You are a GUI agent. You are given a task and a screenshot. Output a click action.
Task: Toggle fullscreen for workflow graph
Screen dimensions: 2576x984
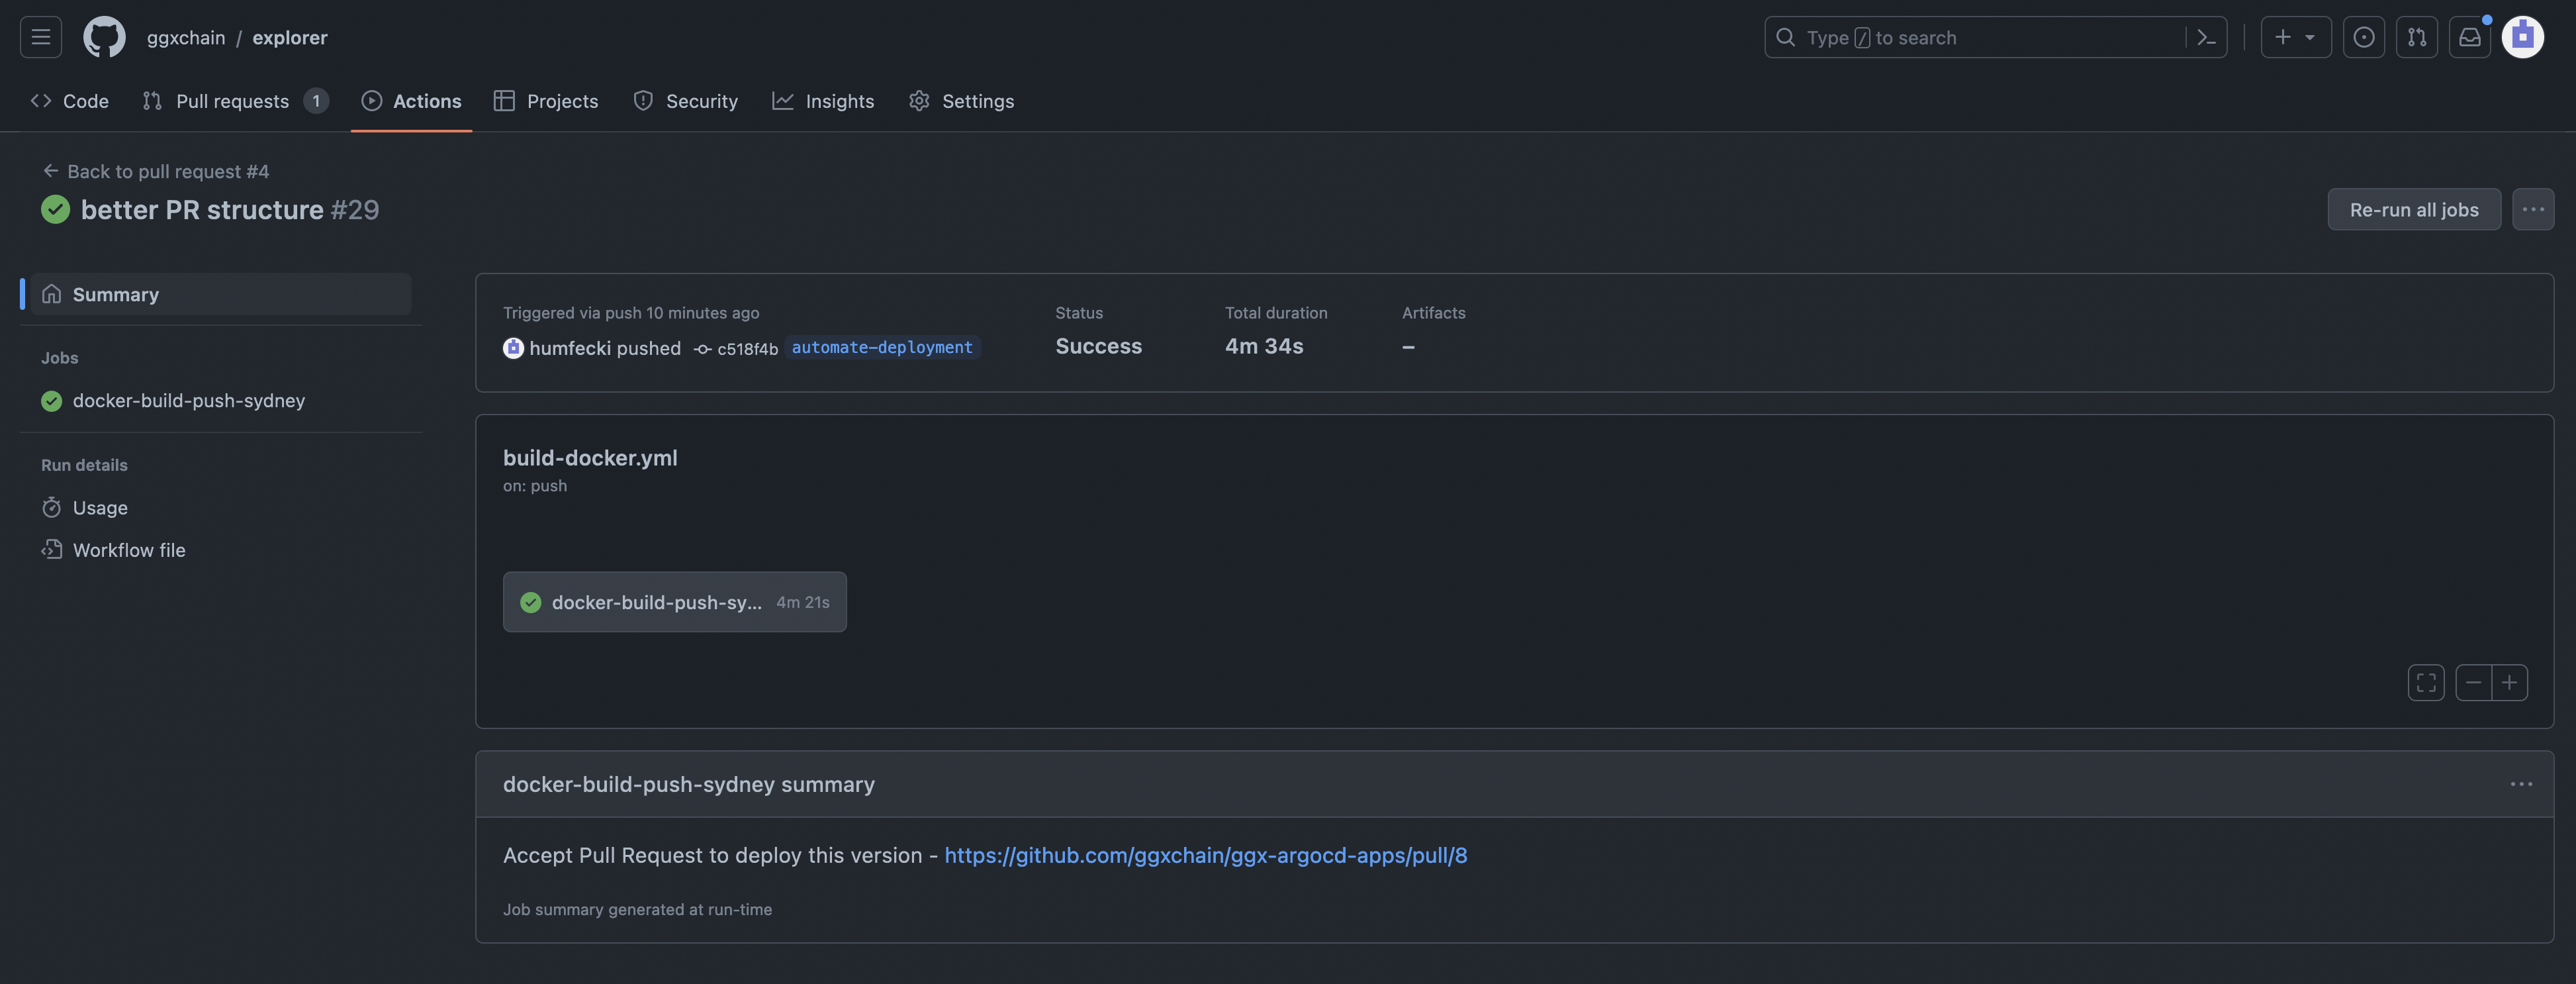(2426, 683)
